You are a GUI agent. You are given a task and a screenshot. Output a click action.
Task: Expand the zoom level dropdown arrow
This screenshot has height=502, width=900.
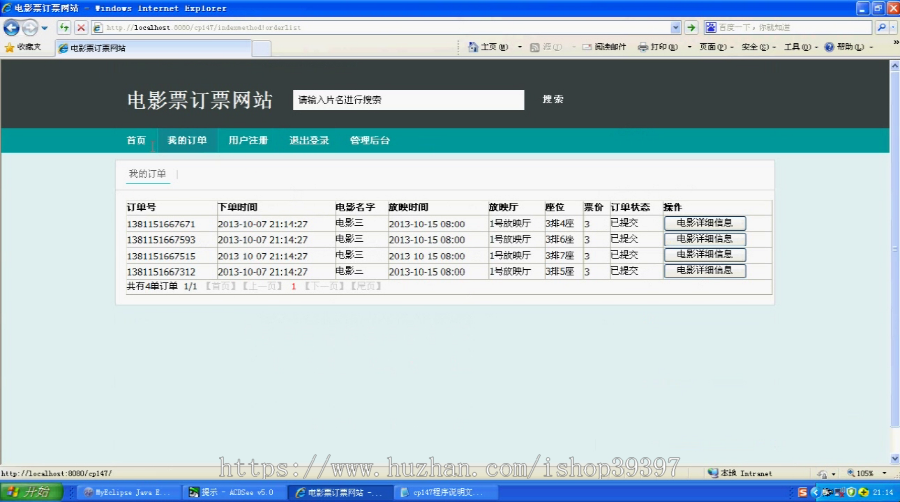[x=885, y=473]
